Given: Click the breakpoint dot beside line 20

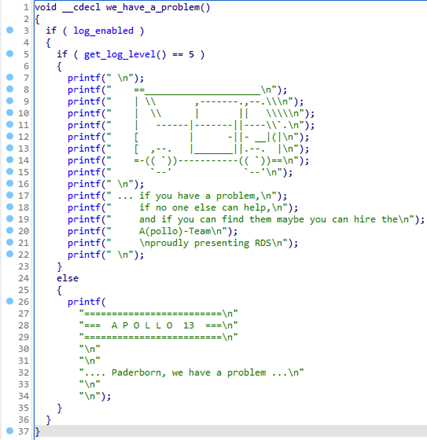Looking at the screenshot, I should coord(10,230).
